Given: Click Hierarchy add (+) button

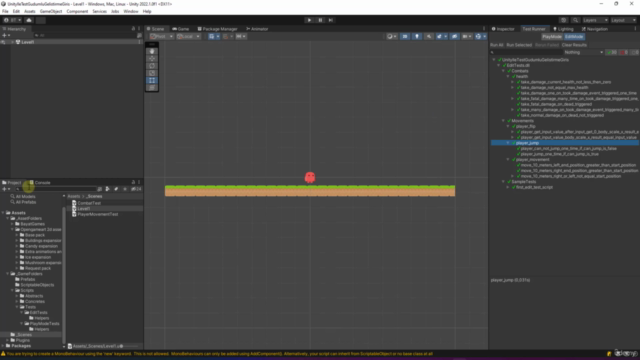Looking at the screenshot, I should click(5, 36).
